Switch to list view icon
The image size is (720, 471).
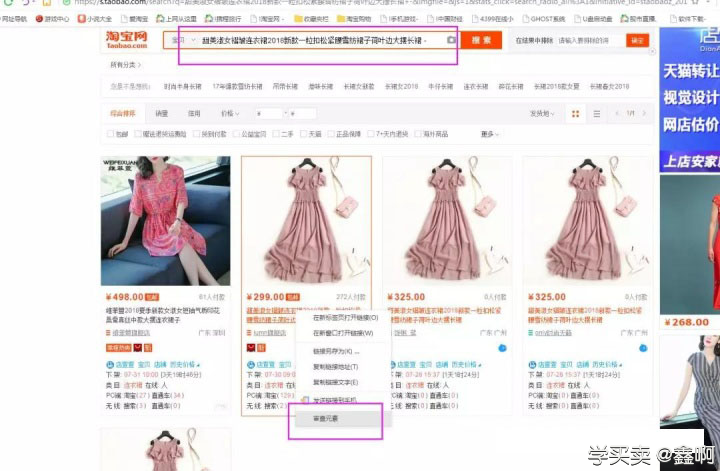click(x=596, y=114)
